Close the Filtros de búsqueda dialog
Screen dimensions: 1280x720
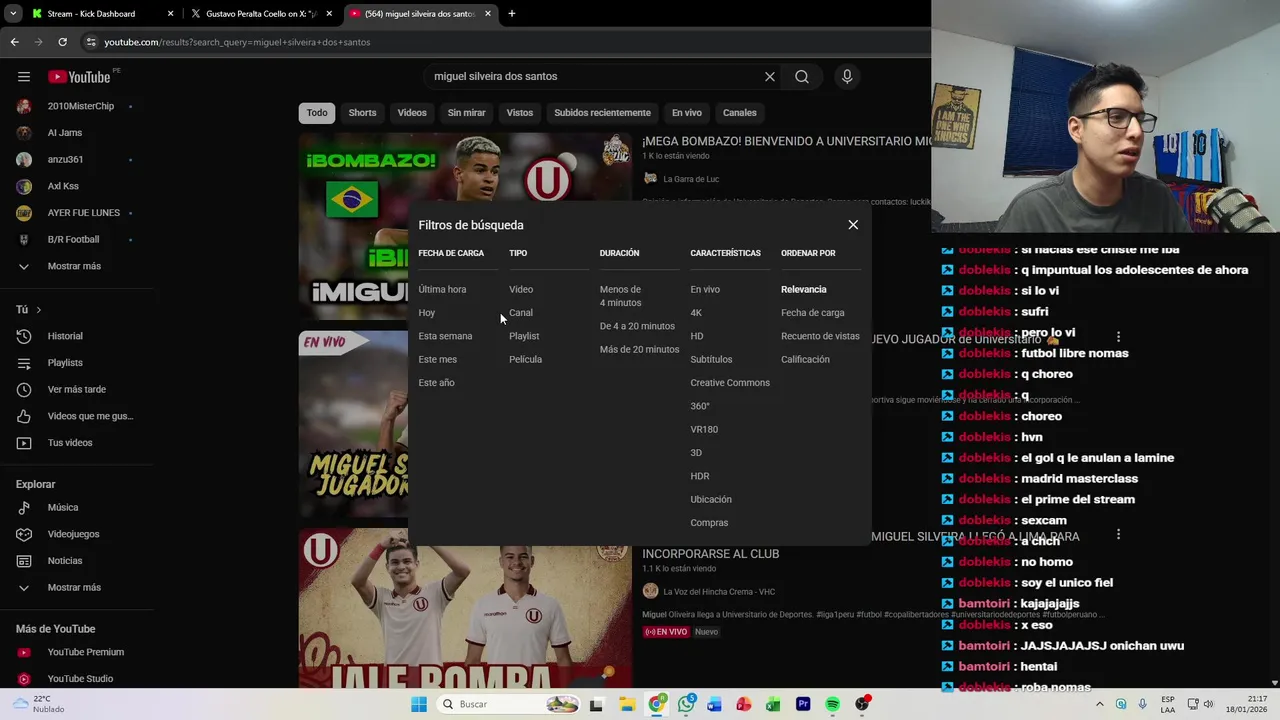click(853, 225)
